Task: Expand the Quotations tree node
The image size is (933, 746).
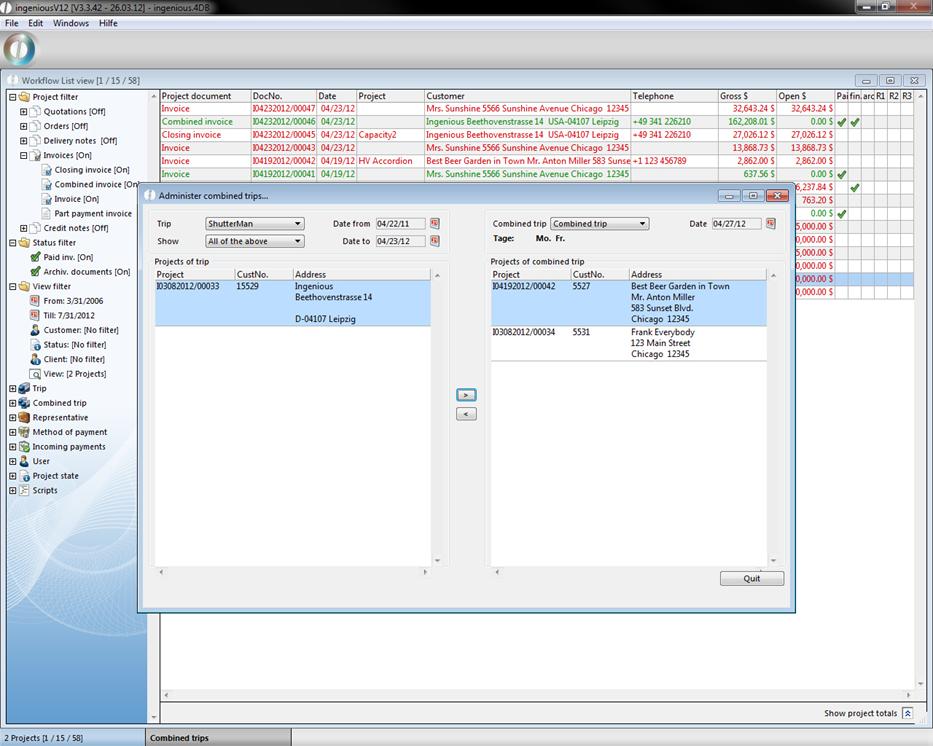Action: [x=23, y=112]
